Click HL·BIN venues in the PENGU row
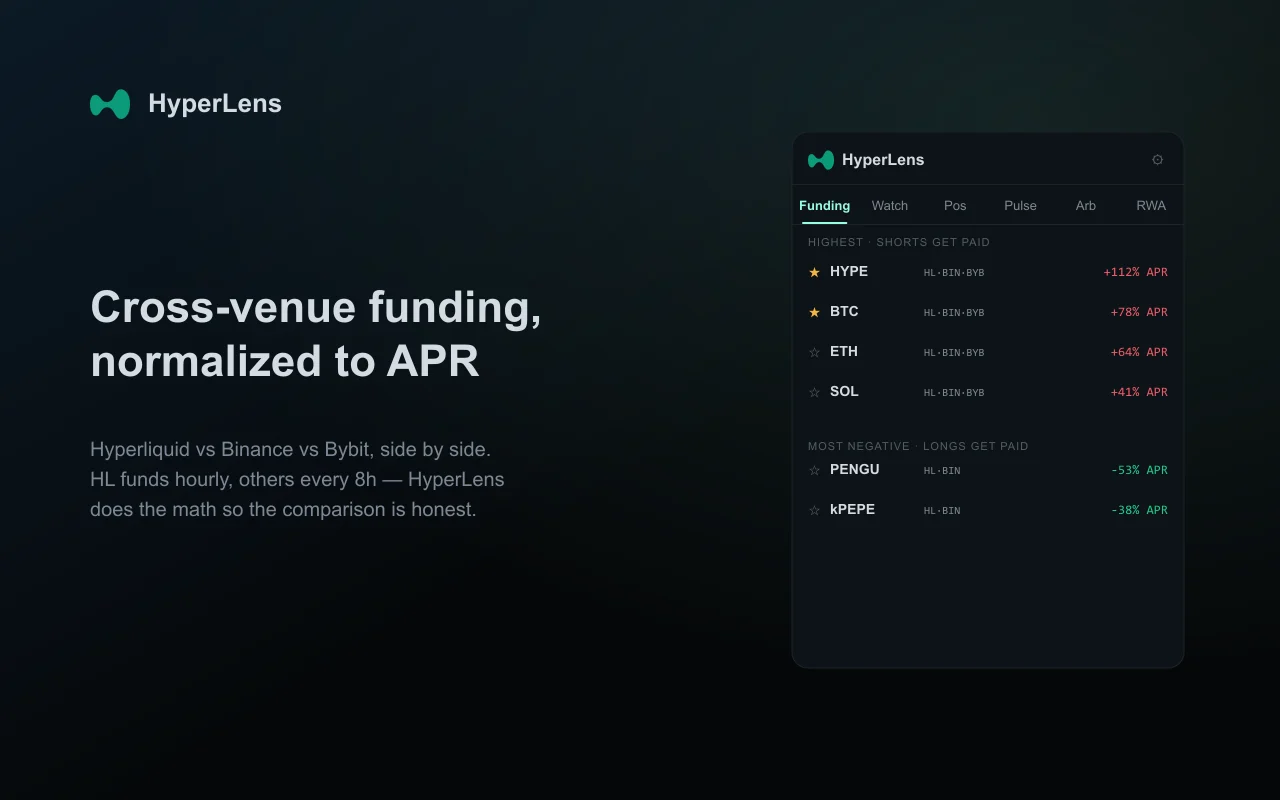The height and width of the screenshot is (800, 1280). tap(942, 471)
